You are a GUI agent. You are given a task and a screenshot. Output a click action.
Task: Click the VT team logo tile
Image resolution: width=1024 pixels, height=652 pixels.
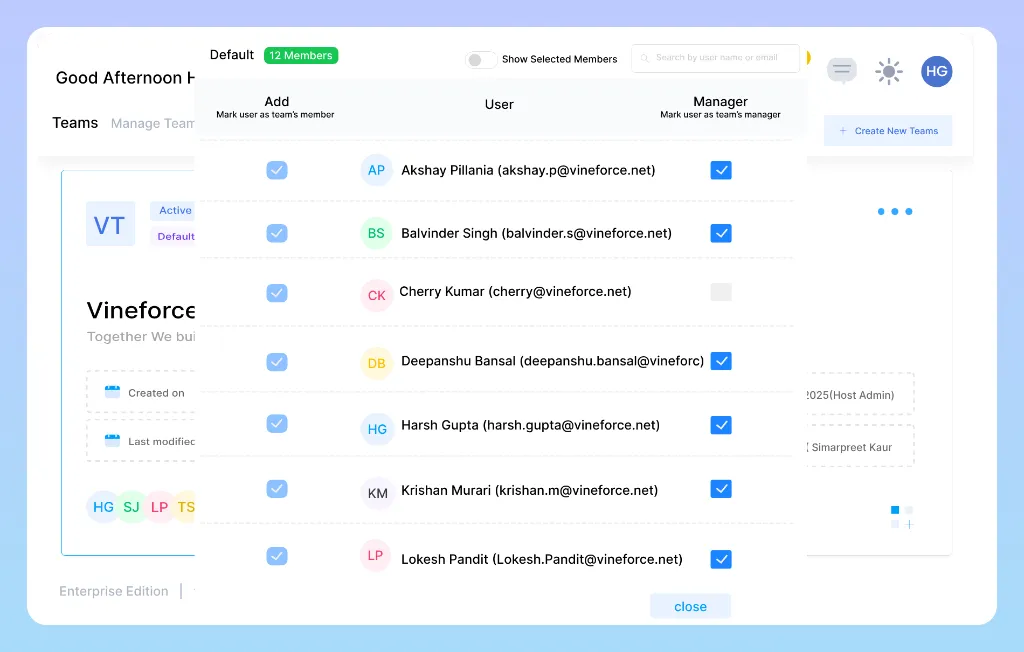point(110,224)
